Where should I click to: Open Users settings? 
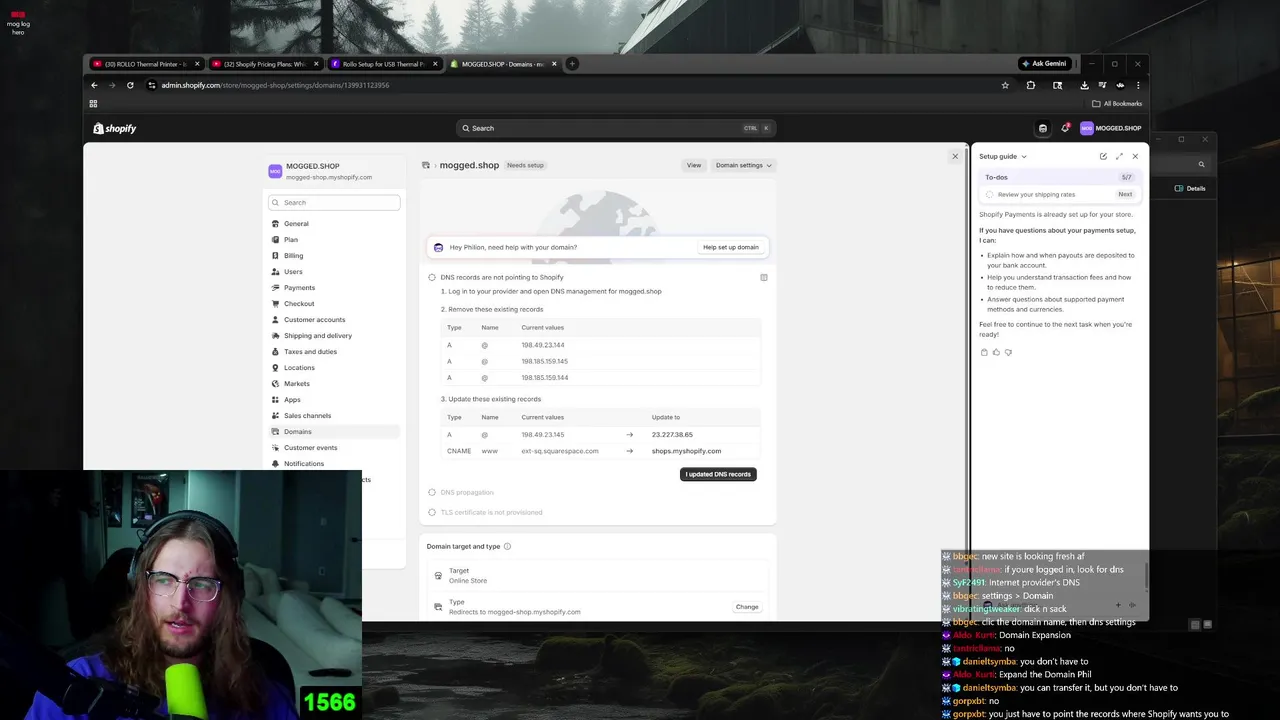(293, 272)
